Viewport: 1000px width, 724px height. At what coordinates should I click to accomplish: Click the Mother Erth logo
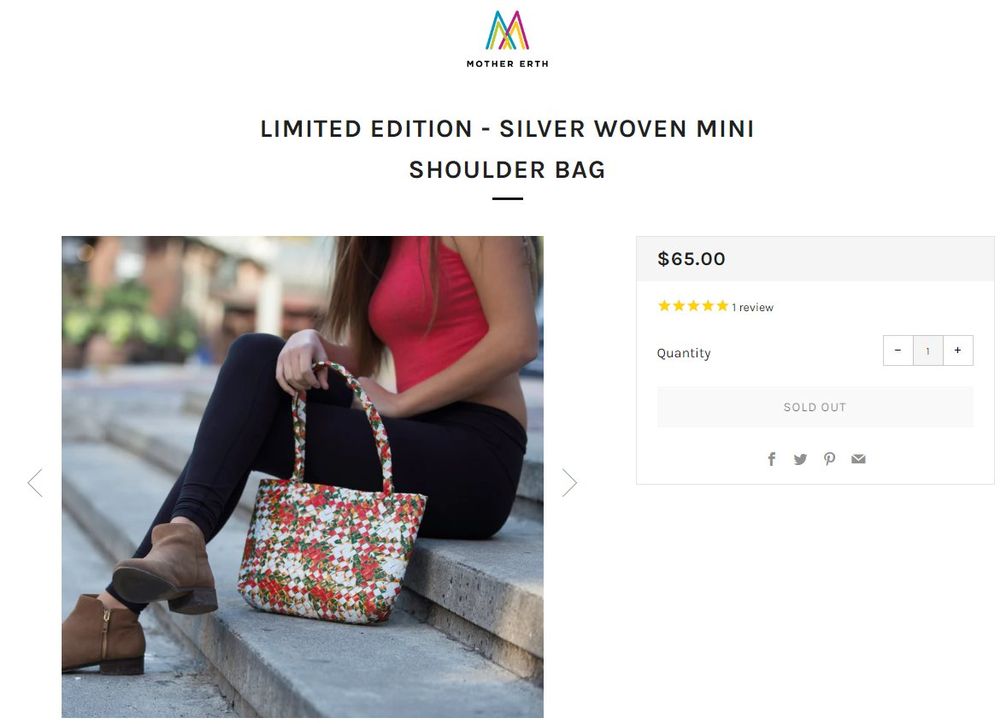pyautogui.click(x=507, y=39)
